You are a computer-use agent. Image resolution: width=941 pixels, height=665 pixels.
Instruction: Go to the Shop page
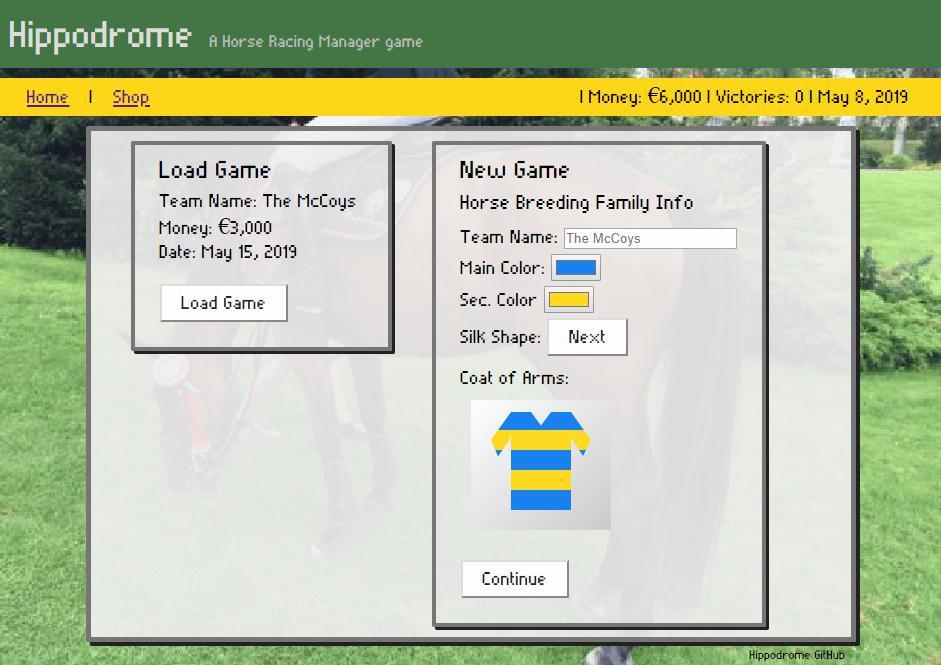(x=131, y=97)
